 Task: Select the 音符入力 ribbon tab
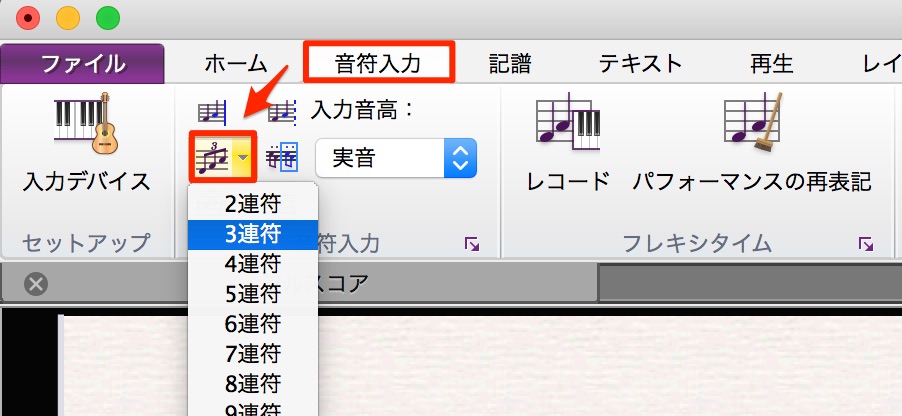click(378, 63)
